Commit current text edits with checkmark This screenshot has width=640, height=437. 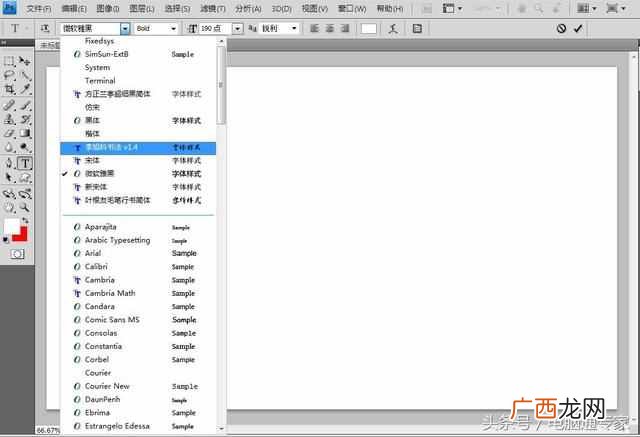coord(578,28)
